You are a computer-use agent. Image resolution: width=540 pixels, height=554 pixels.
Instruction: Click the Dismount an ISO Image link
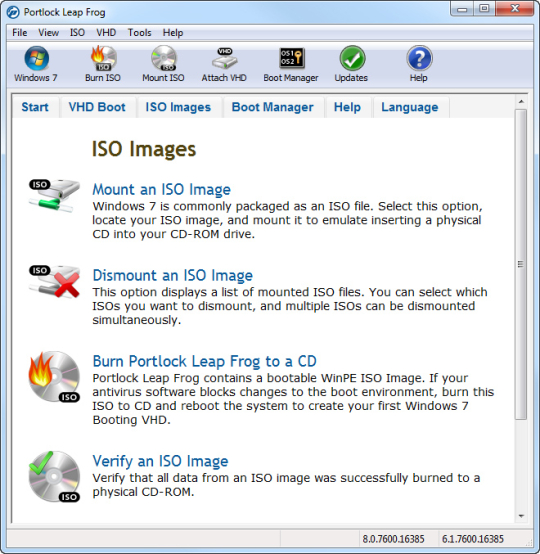click(x=173, y=276)
